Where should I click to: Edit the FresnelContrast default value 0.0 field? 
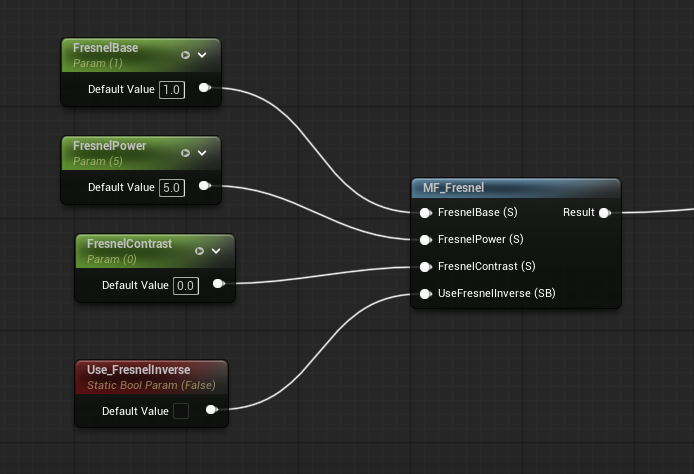186,285
